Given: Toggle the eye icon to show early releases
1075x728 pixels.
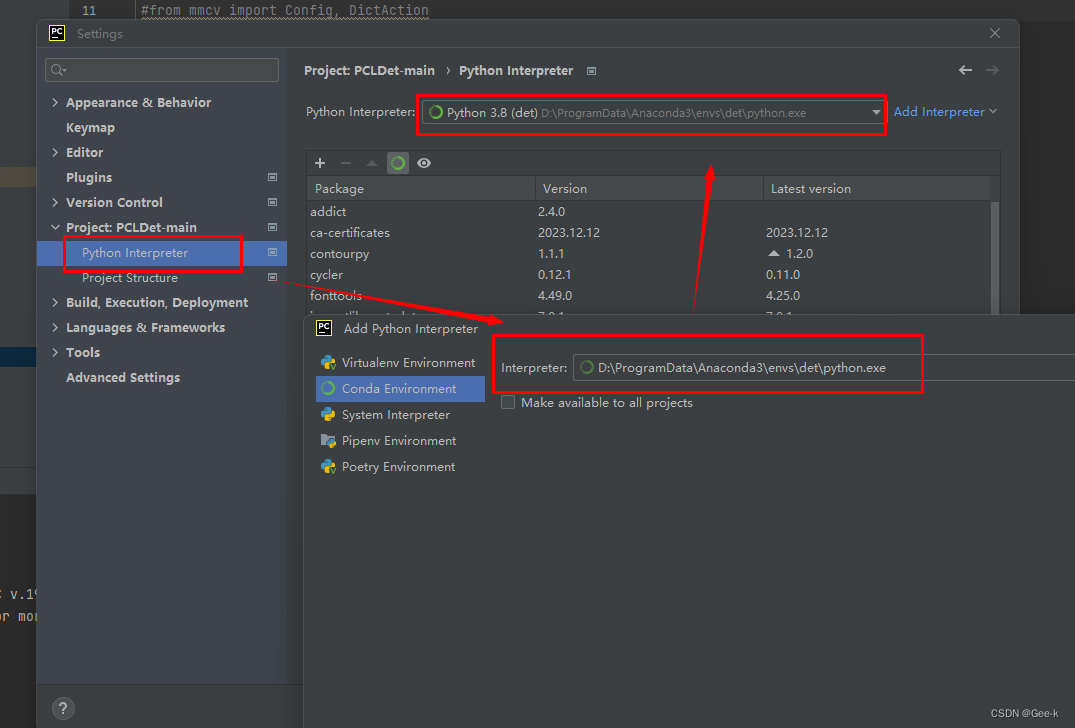Looking at the screenshot, I should (423, 162).
